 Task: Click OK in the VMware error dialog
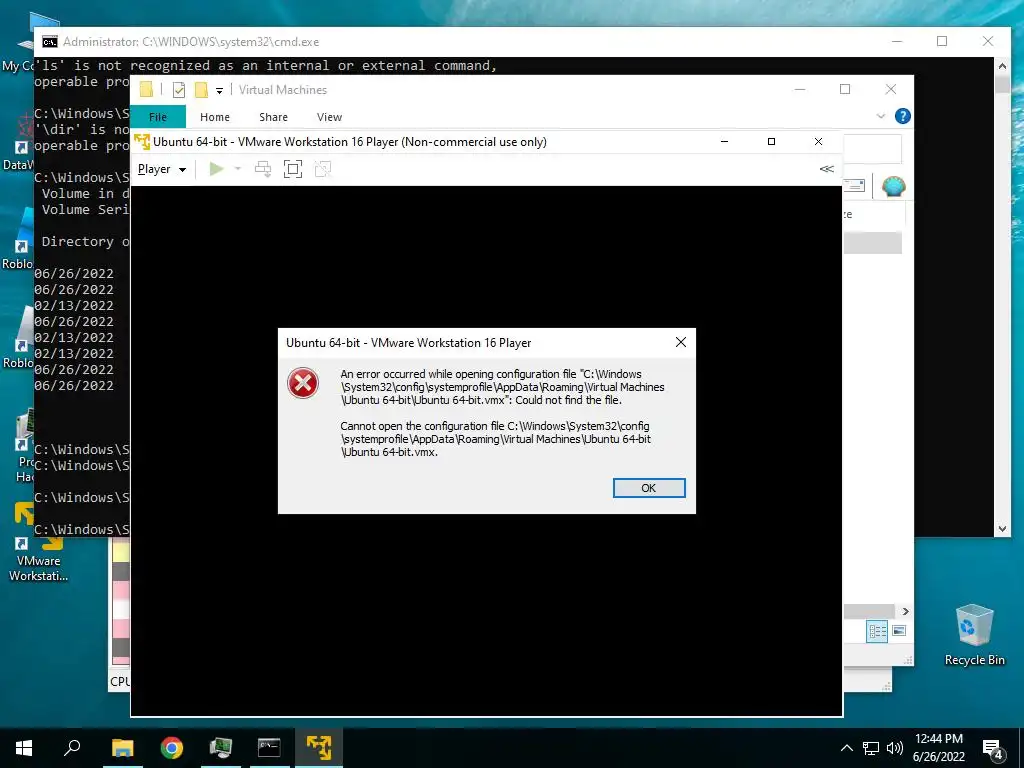pos(648,488)
